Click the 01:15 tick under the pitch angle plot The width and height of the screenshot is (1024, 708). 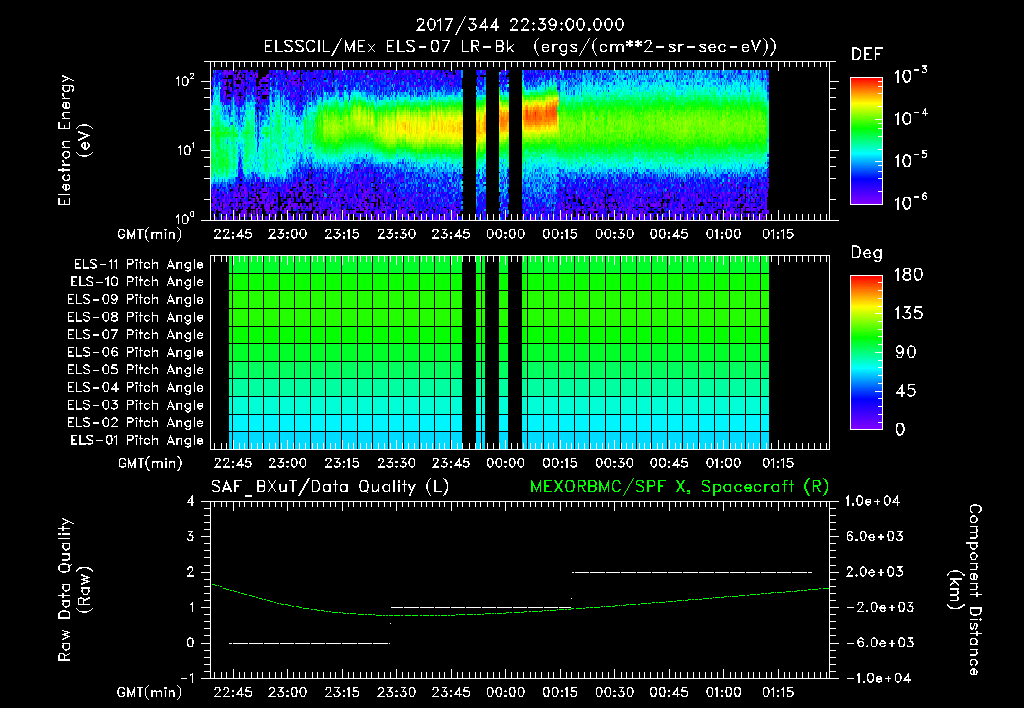[778, 463]
